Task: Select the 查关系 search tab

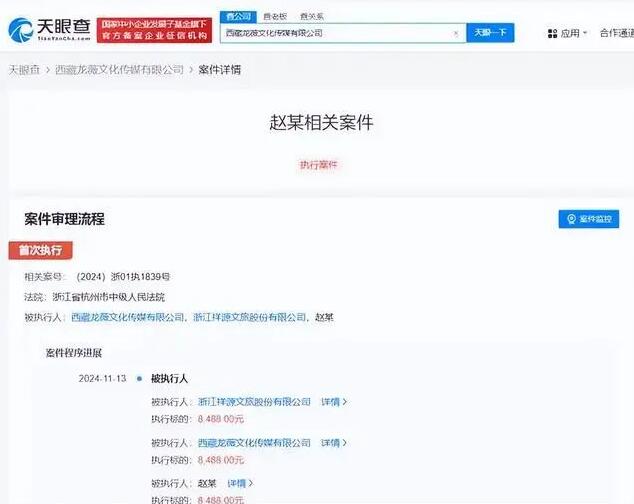Action: (x=312, y=17)
